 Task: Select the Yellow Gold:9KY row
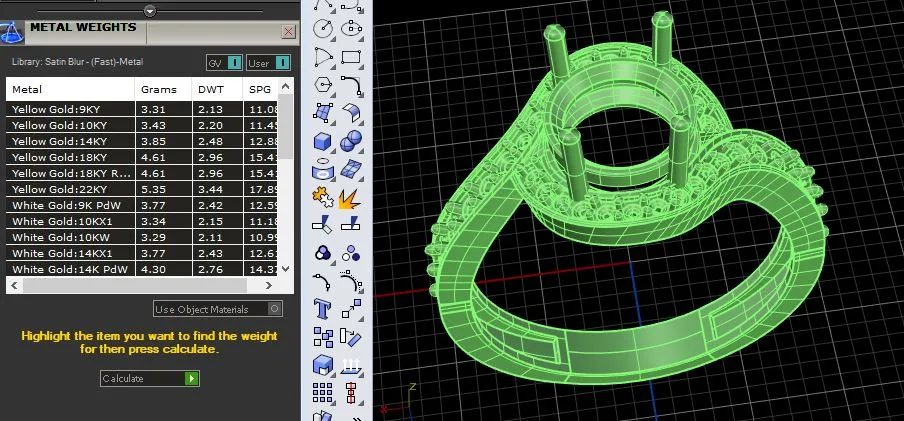142,109
